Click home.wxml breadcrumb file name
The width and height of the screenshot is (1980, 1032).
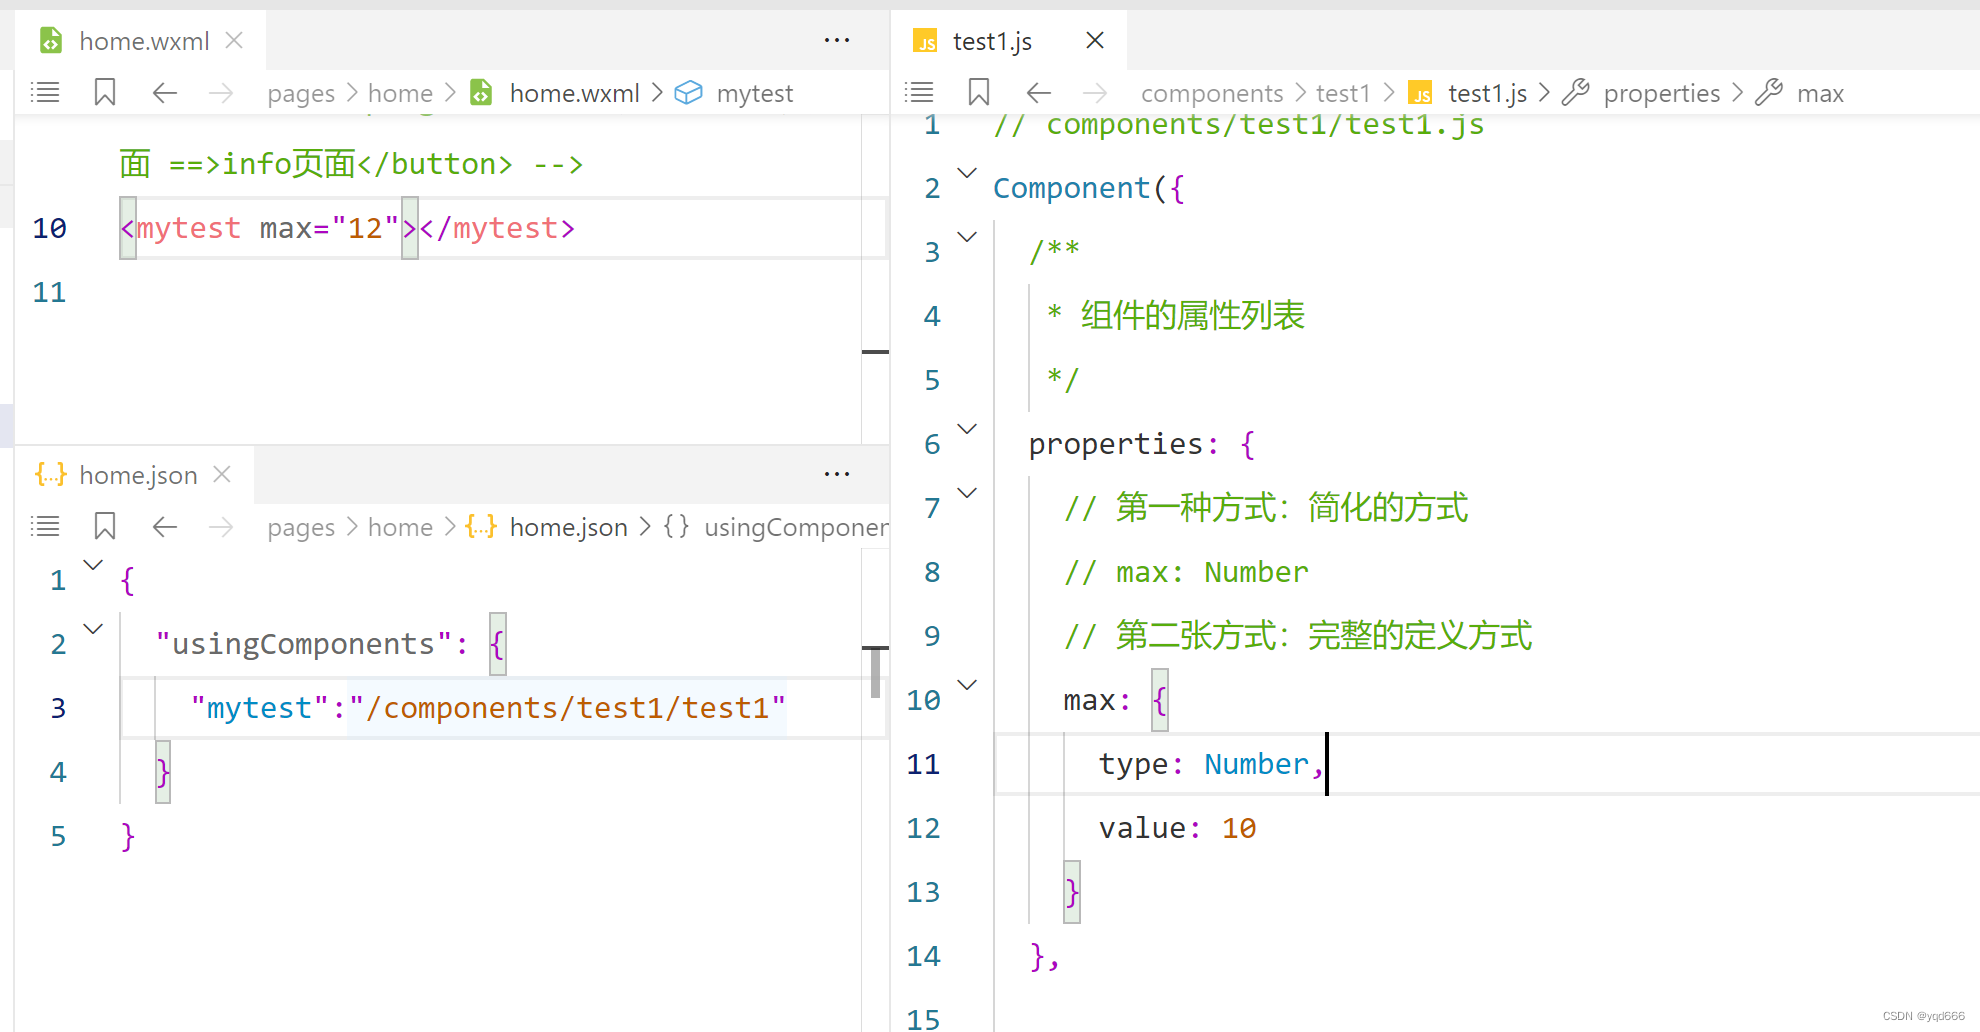[x=574, y=94]
